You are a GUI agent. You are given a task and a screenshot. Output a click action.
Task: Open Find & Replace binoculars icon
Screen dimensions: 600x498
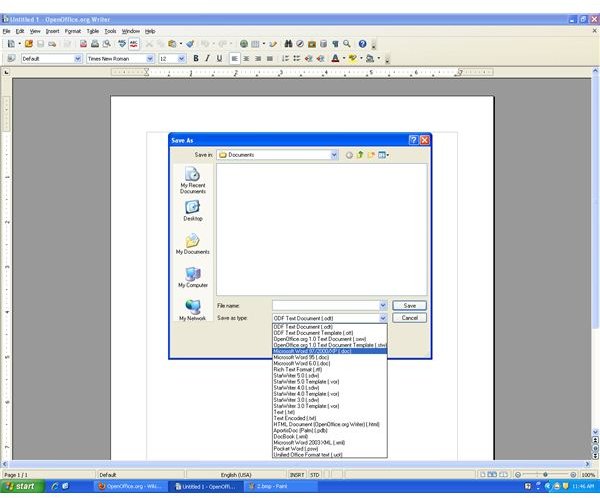(288, 44)
